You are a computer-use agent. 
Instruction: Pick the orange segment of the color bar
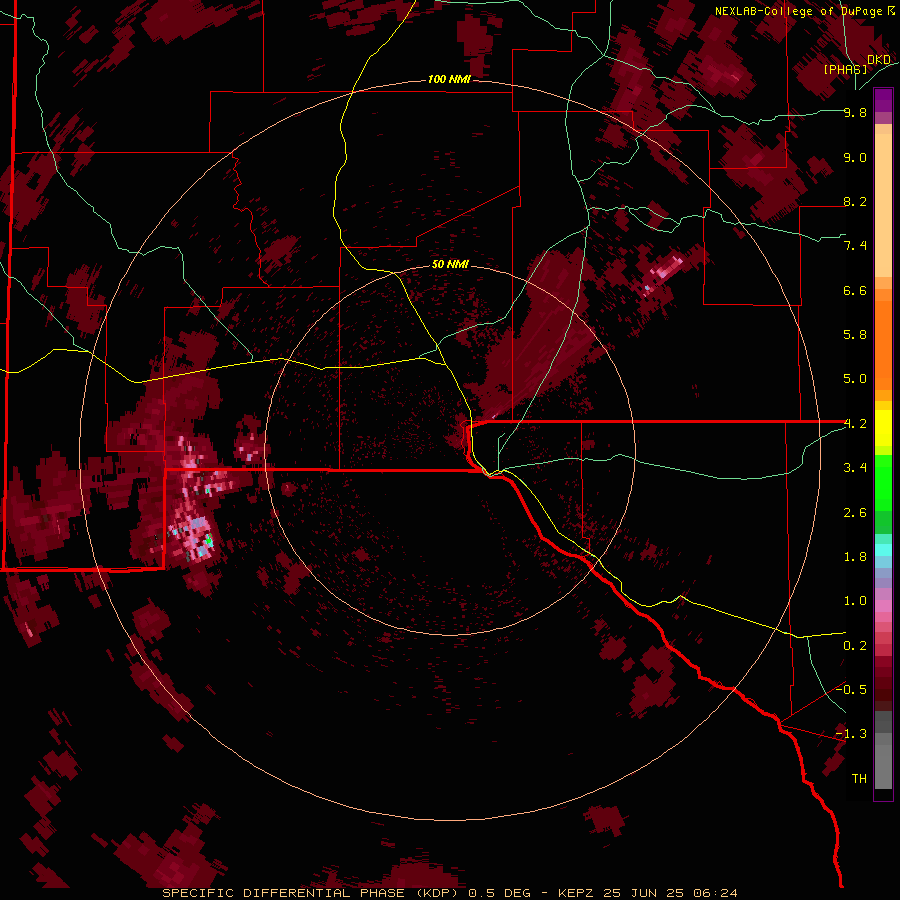point(883,346)
